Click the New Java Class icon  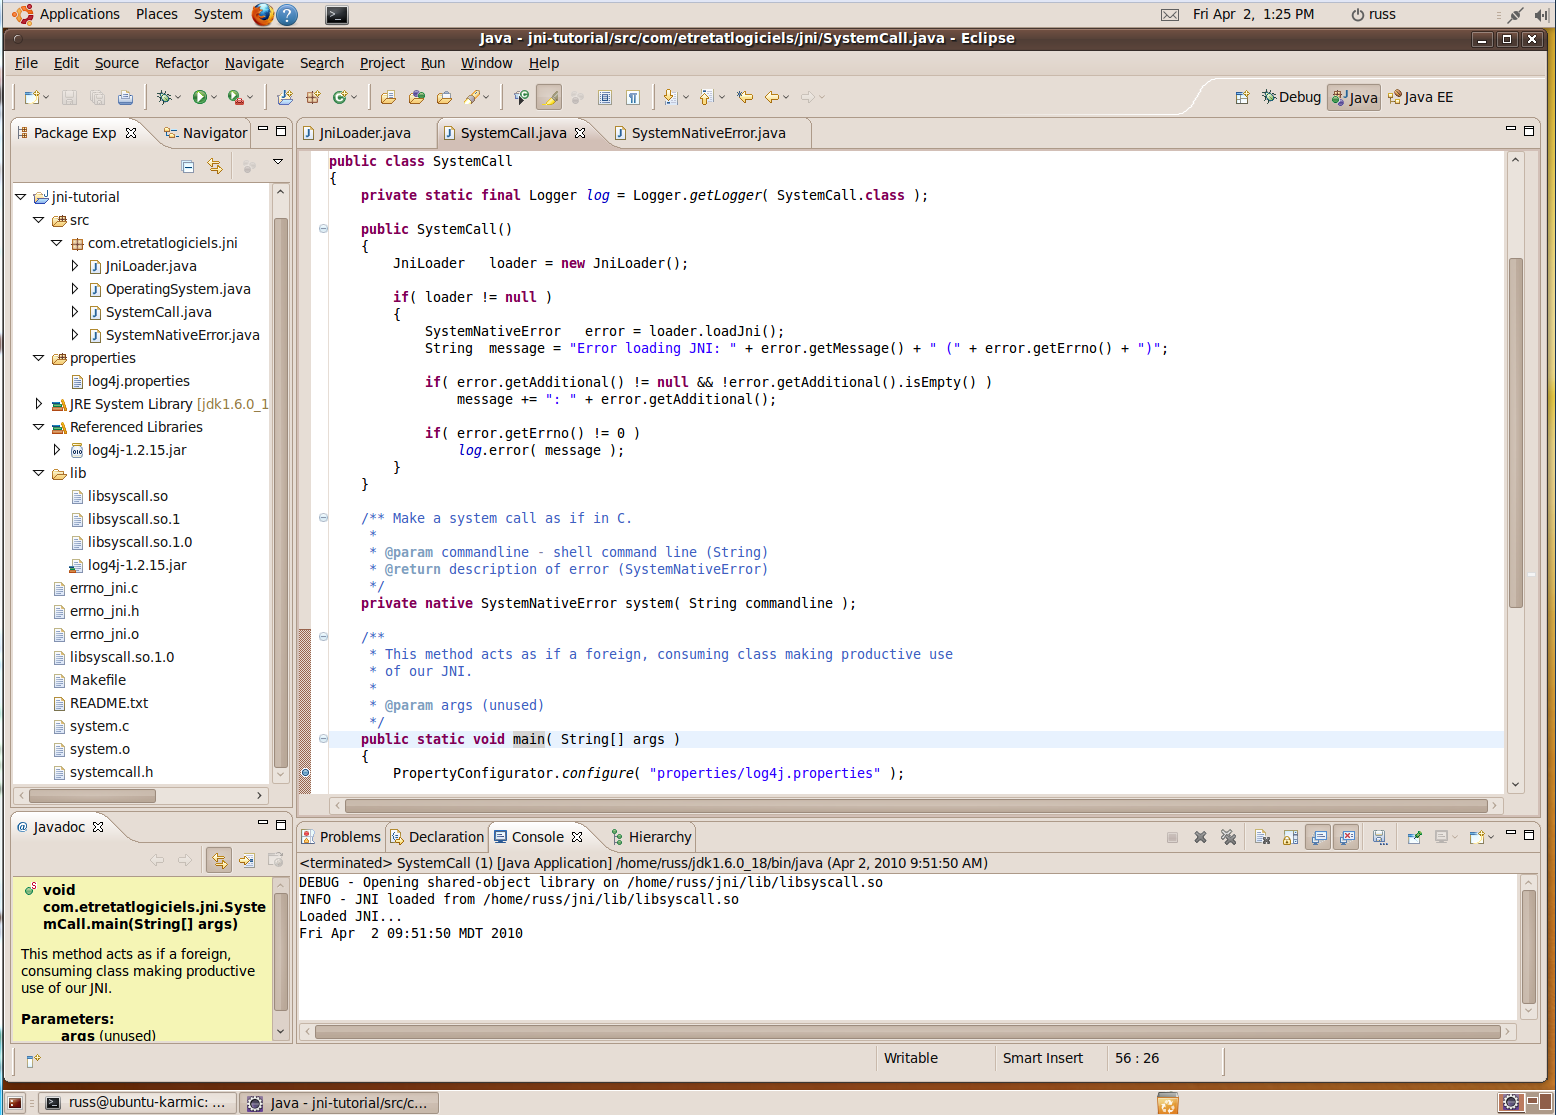click(x=340, y=97)
